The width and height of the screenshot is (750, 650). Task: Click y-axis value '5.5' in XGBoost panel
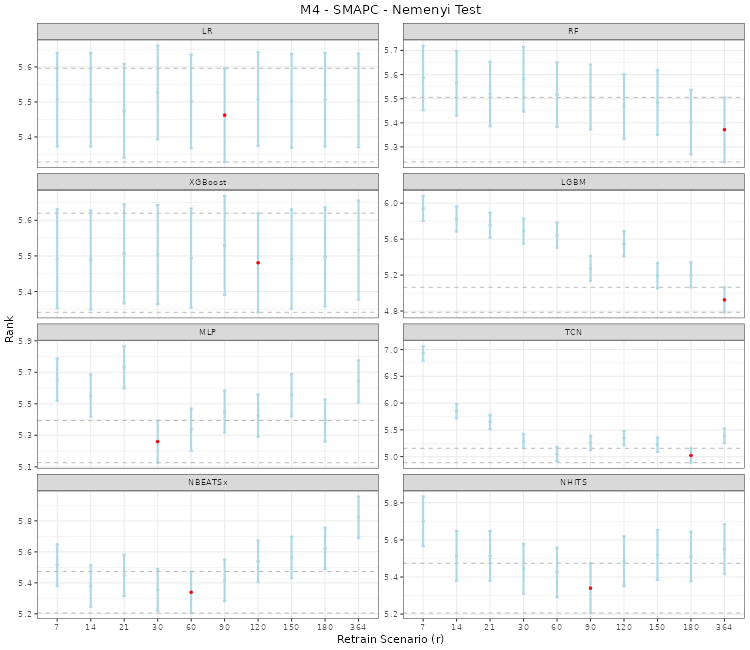click(x=25, y=256)
